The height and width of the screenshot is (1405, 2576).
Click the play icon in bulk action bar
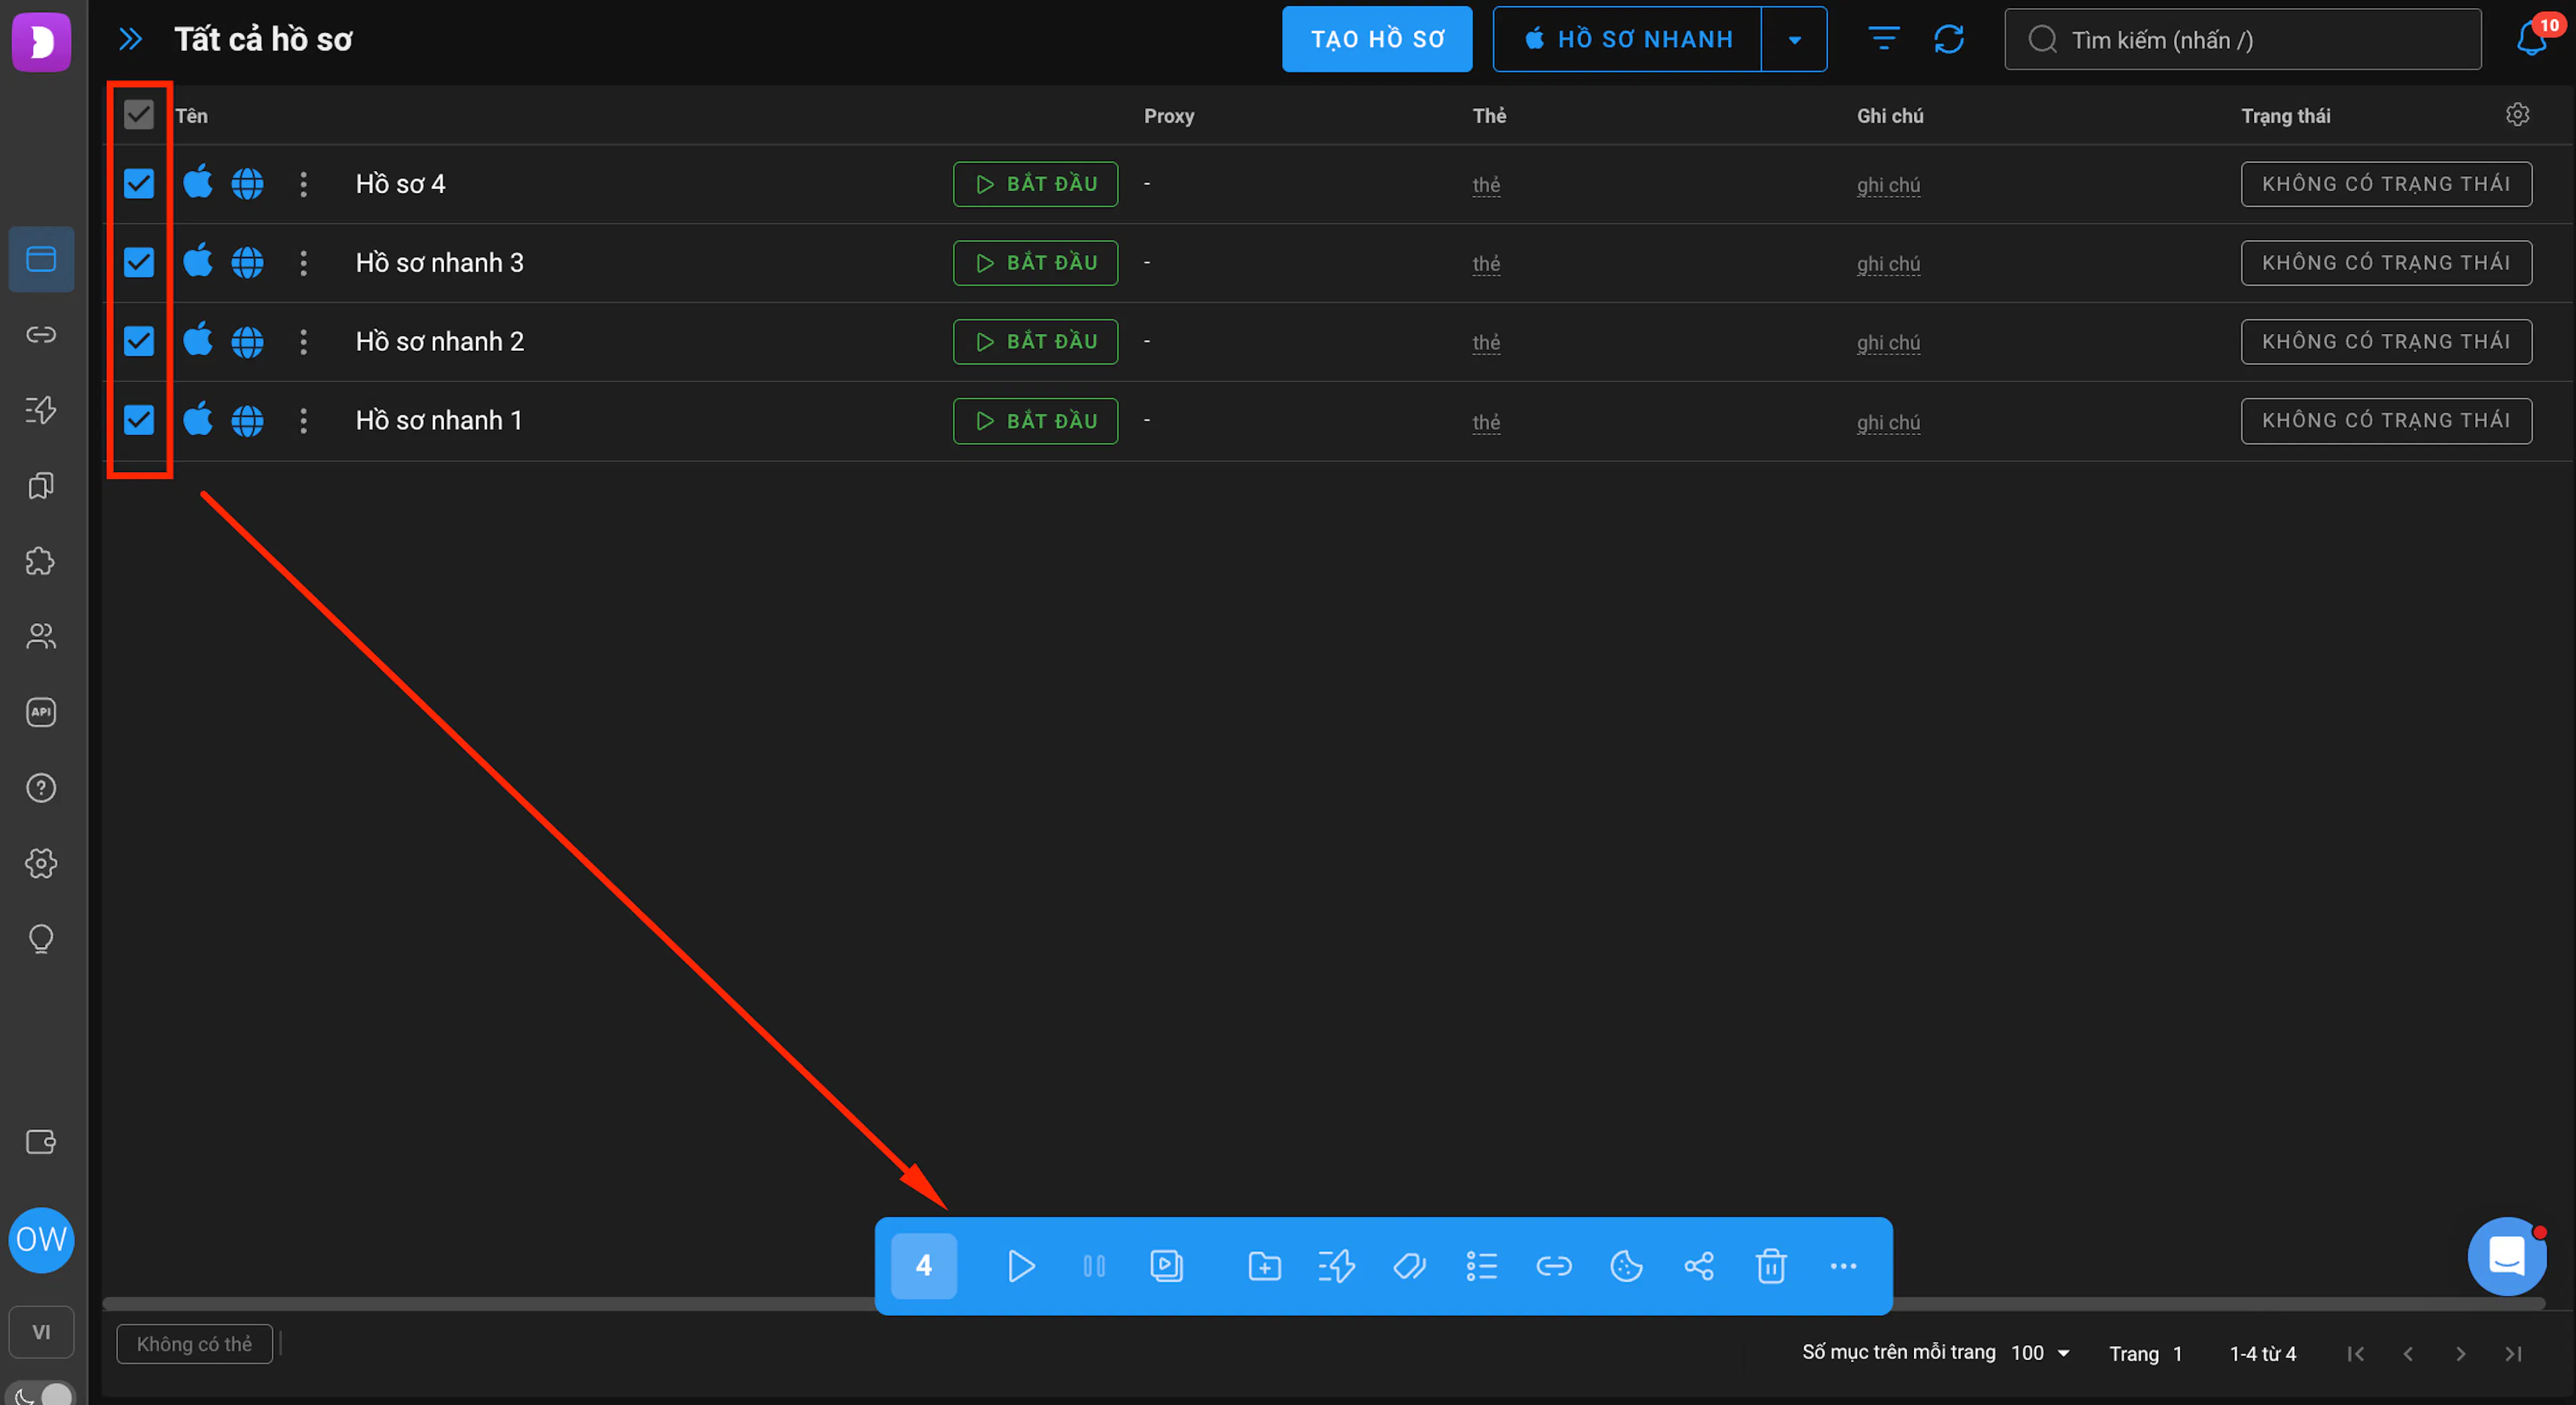click(1020, 1266)
